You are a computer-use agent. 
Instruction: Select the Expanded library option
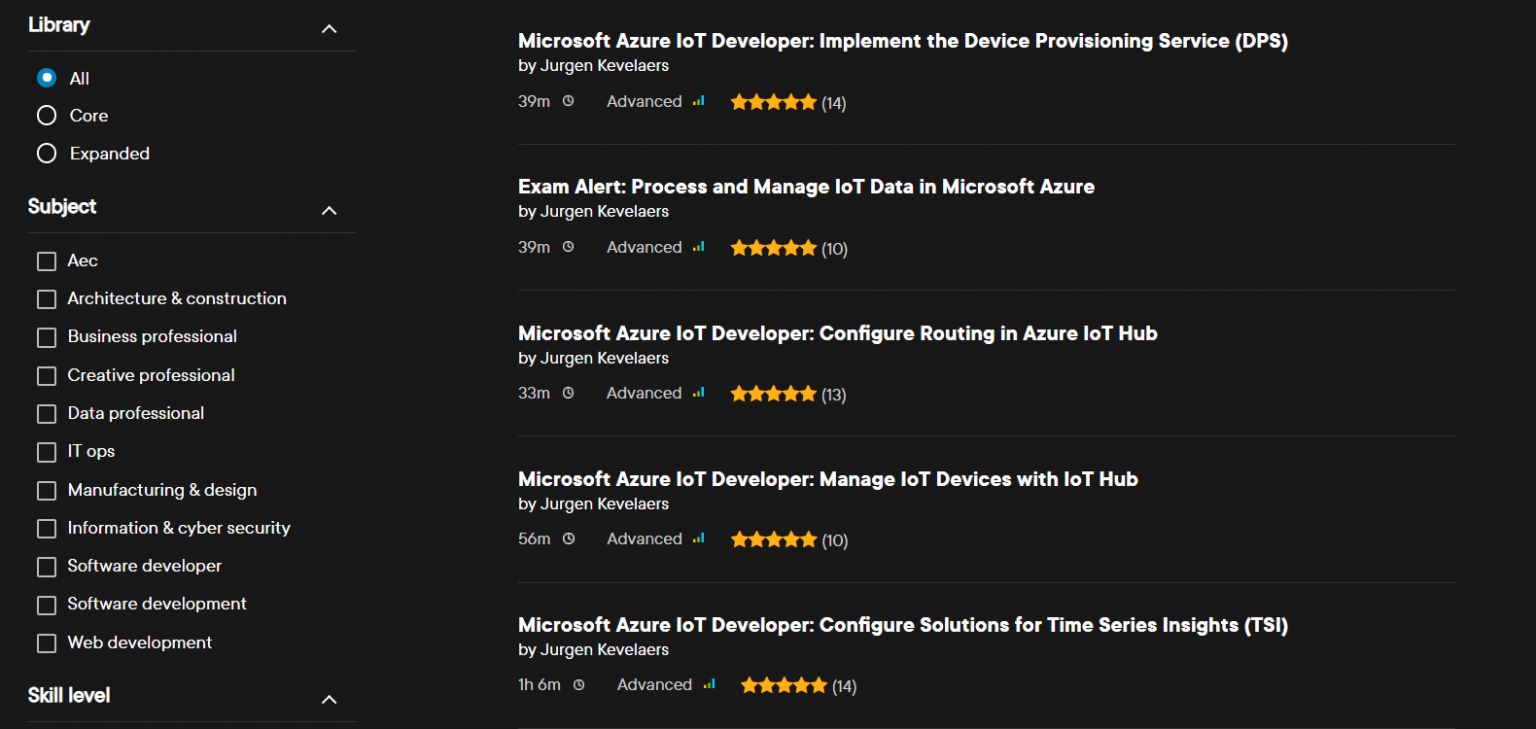(x=46, y=153)
